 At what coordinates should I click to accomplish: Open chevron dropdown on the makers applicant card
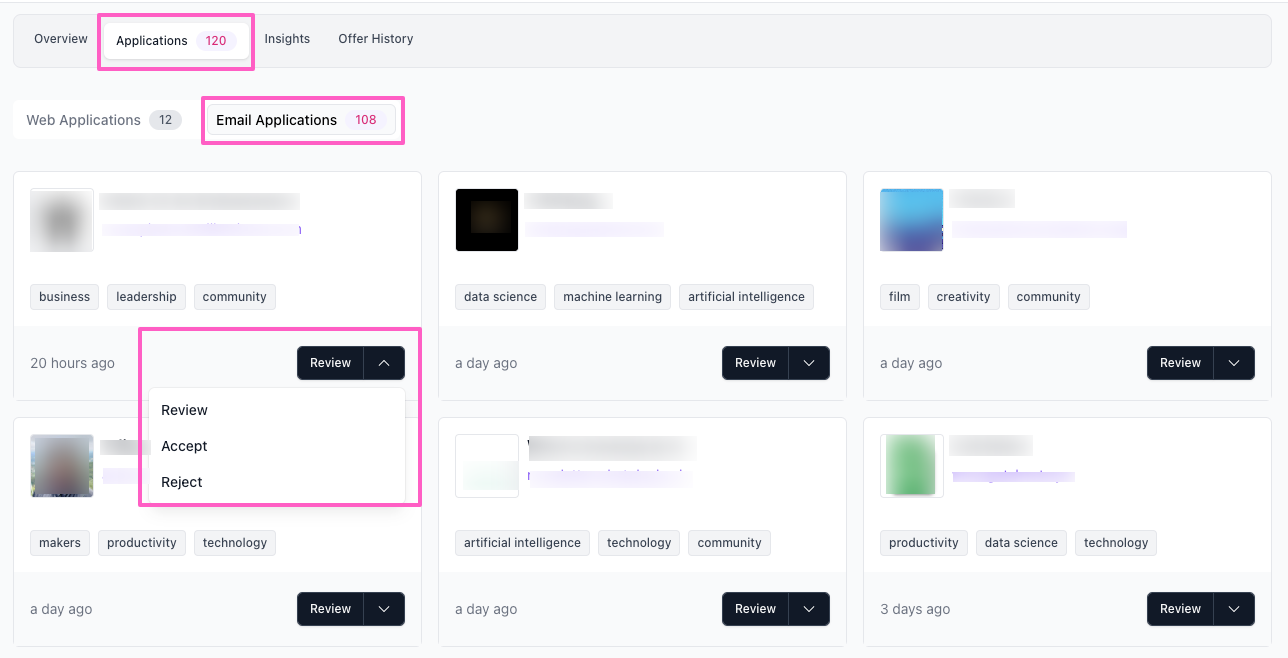[384, 609]
